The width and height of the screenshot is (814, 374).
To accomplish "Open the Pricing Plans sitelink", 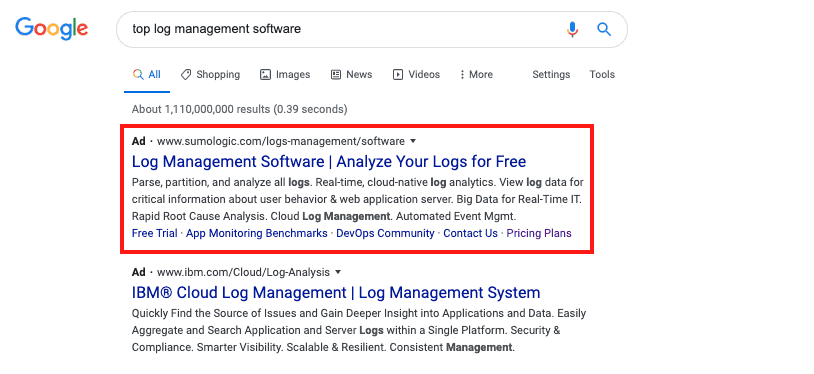I will click(539, 233).
